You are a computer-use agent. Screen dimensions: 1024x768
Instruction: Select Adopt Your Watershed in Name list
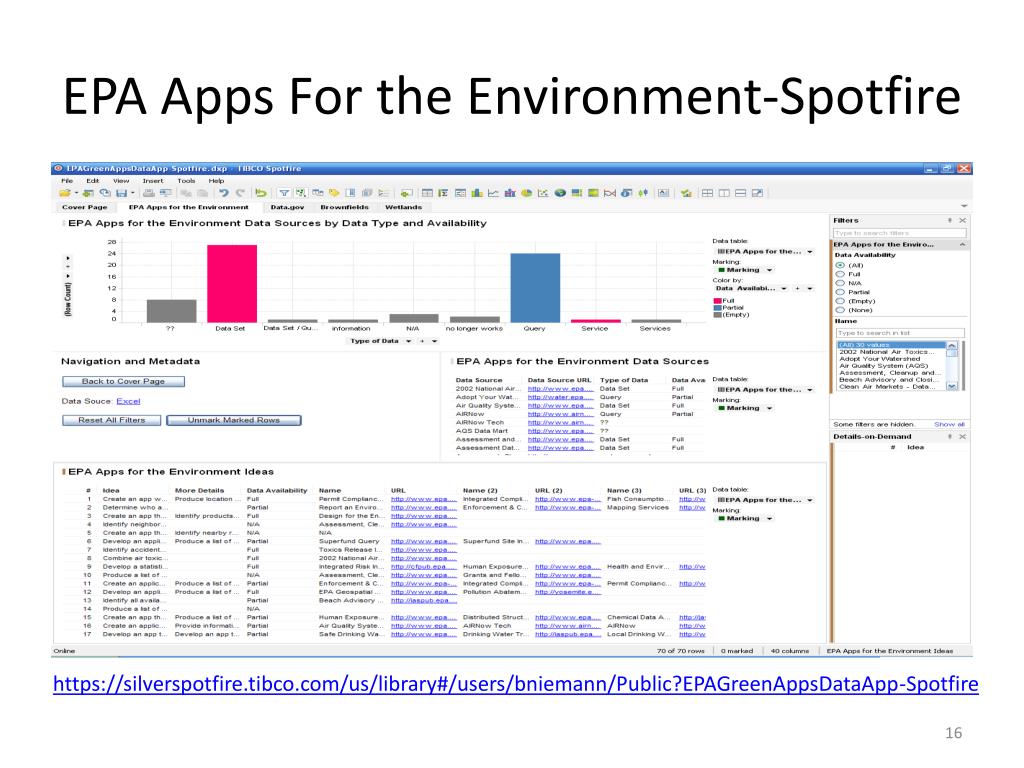[880, 359]
